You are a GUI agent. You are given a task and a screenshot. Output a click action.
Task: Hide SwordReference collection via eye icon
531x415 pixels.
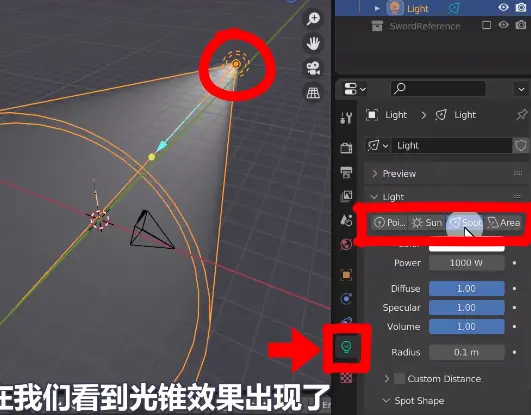tap(503, 25)
